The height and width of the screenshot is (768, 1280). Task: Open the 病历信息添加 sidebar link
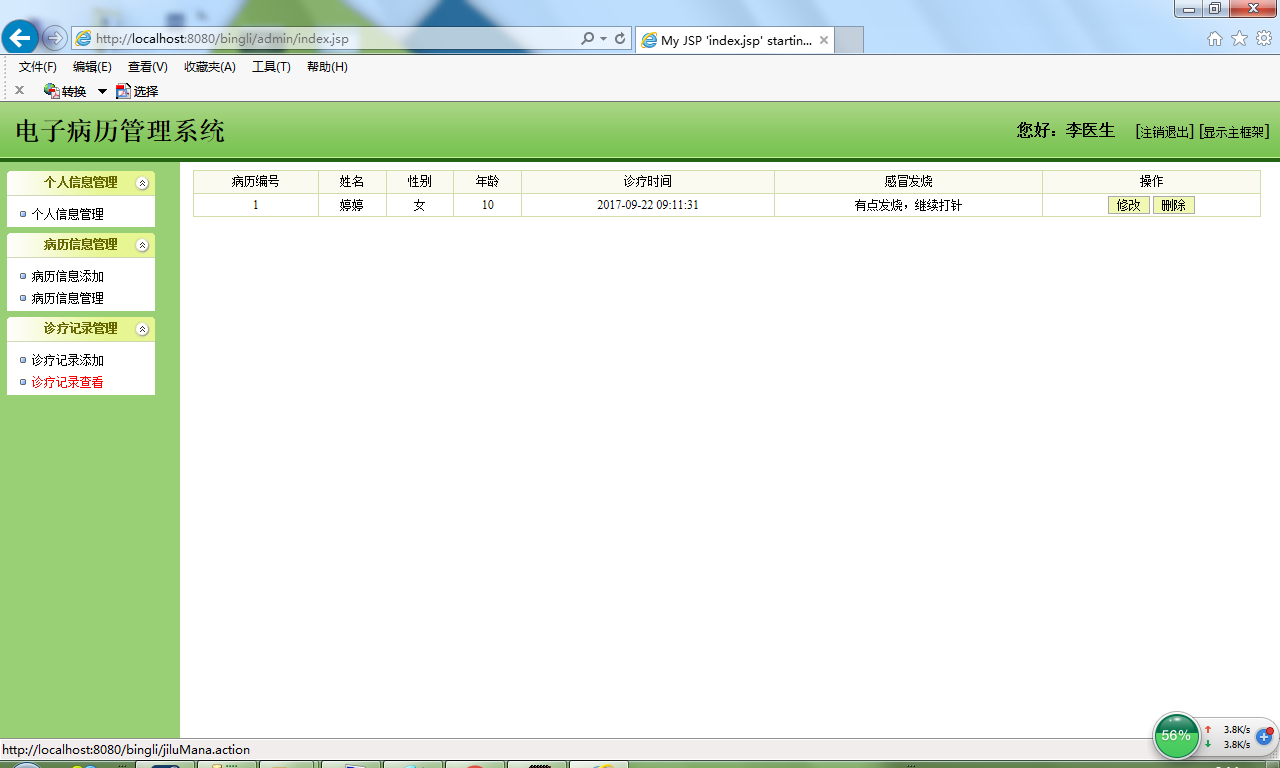tap(67, 276)
